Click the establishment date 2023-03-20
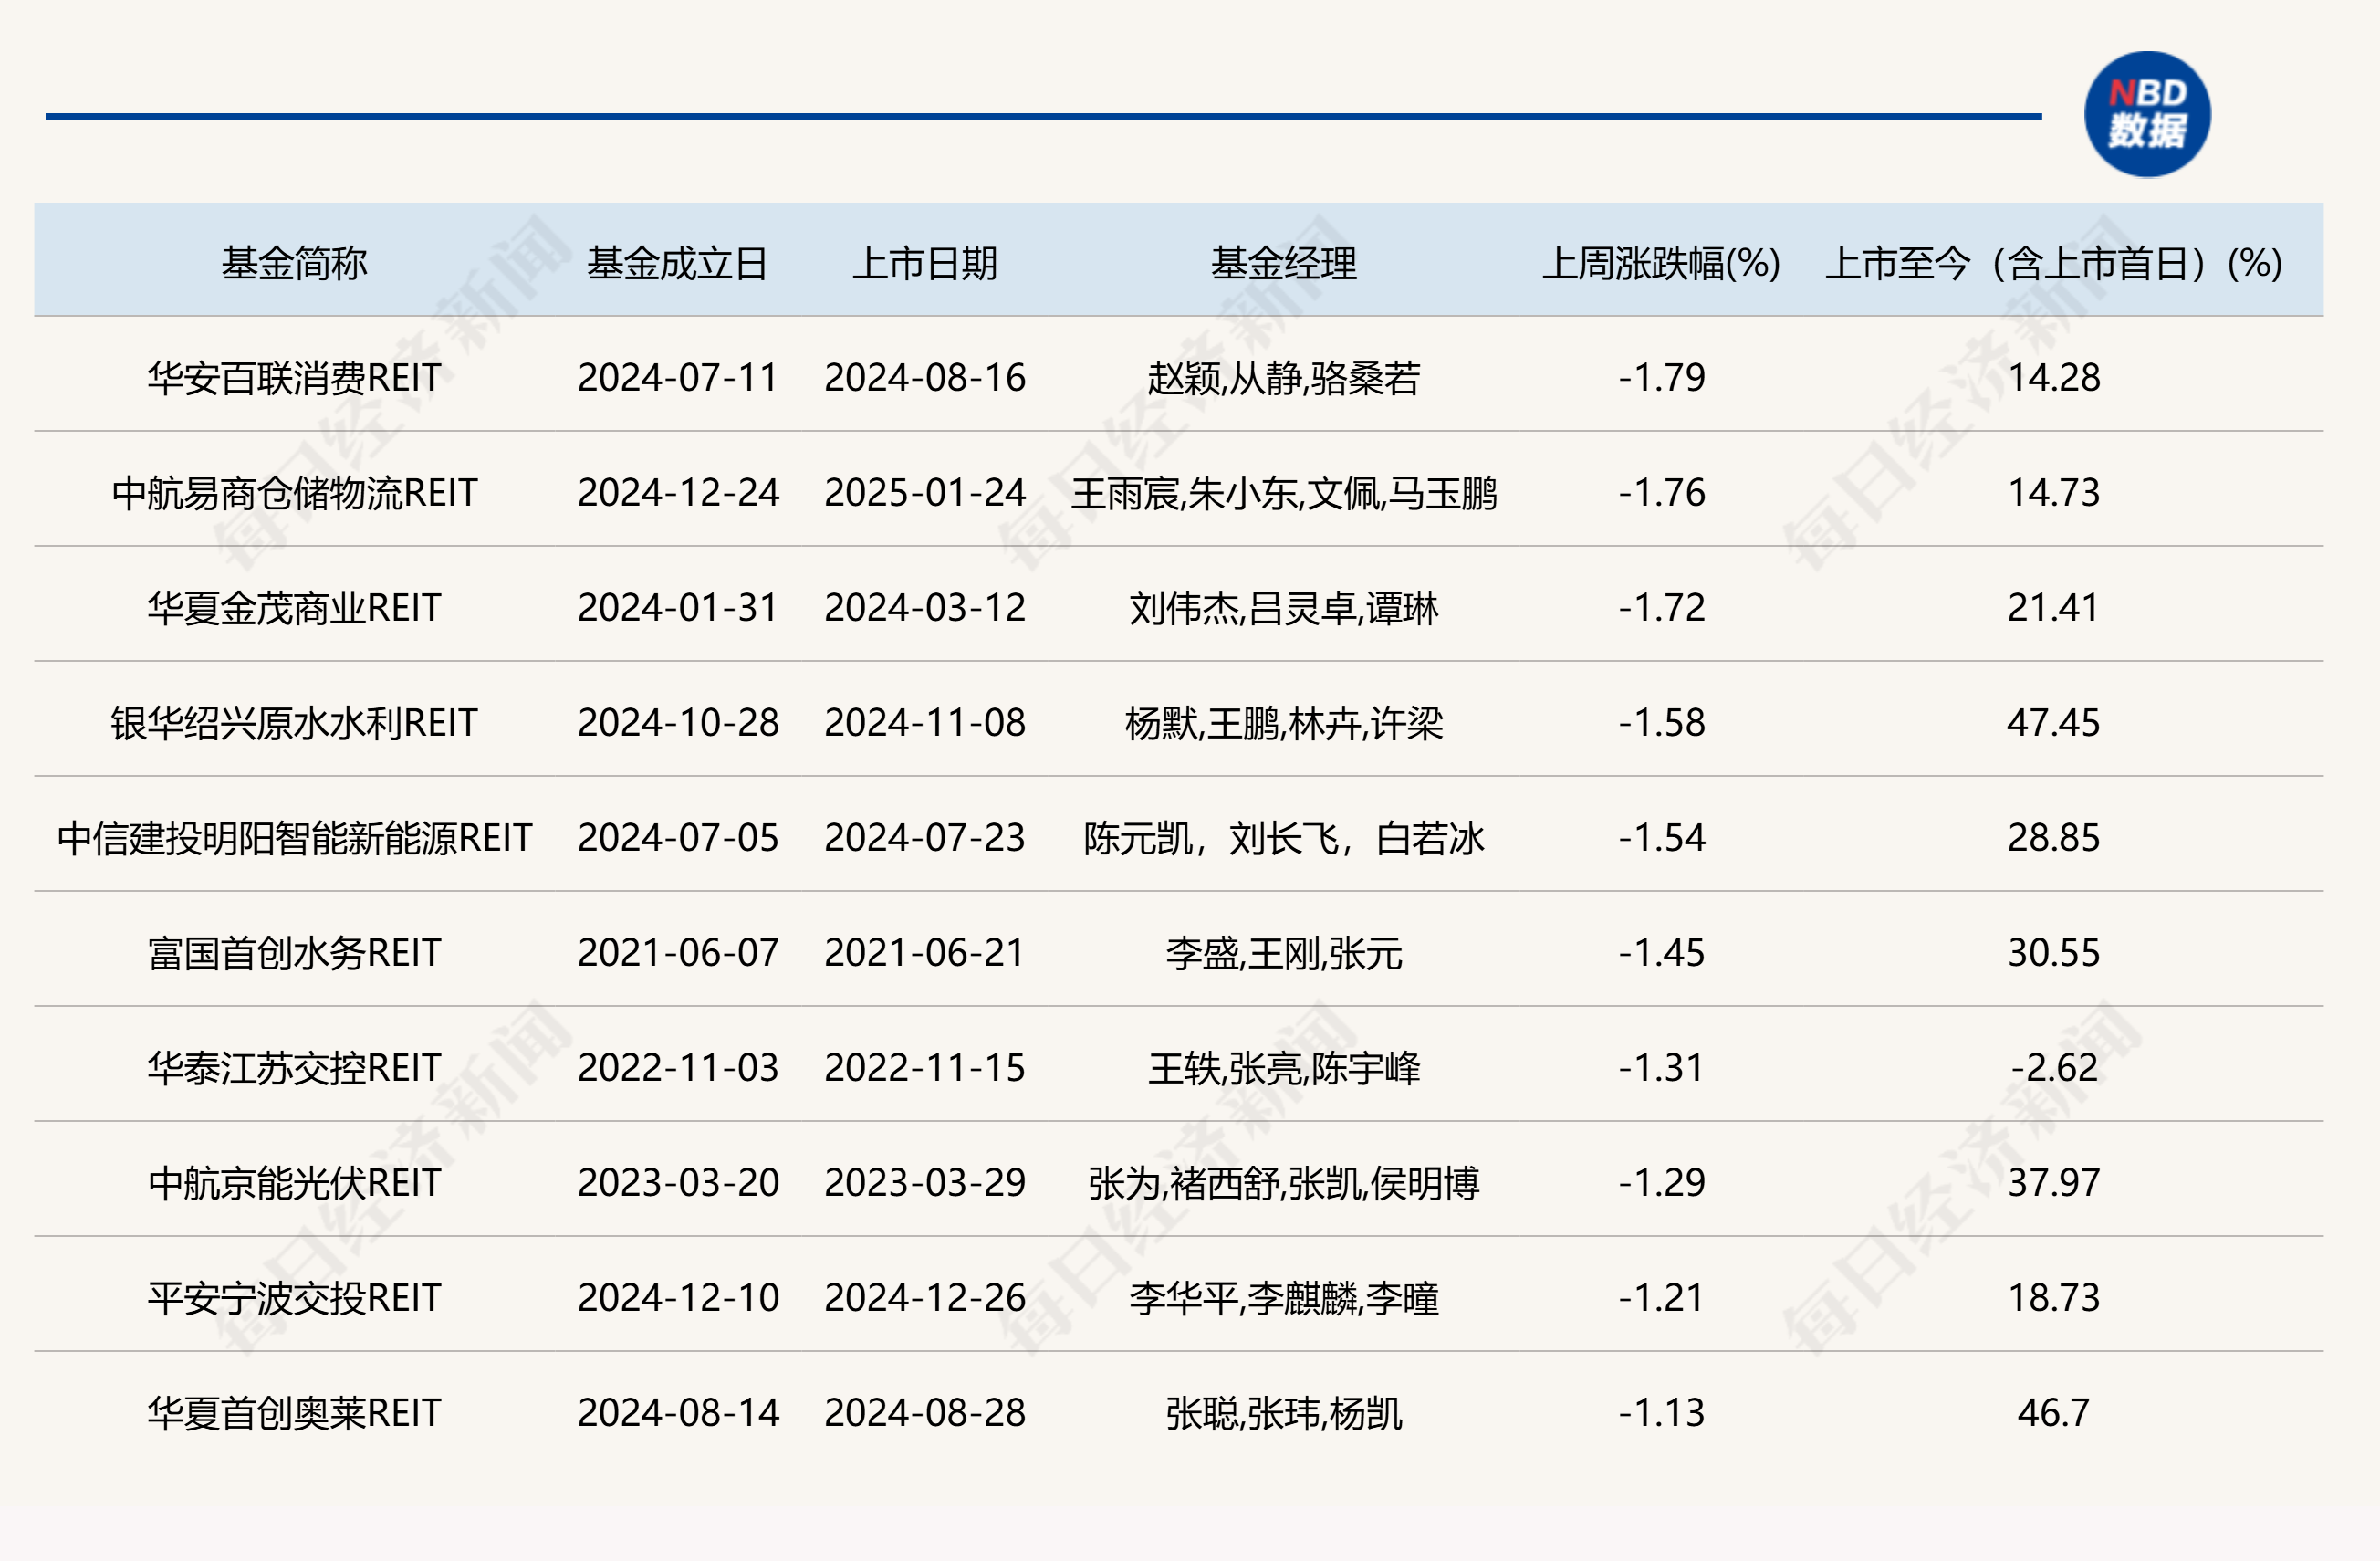The image size is (2380, 1561). point(678,1183)
